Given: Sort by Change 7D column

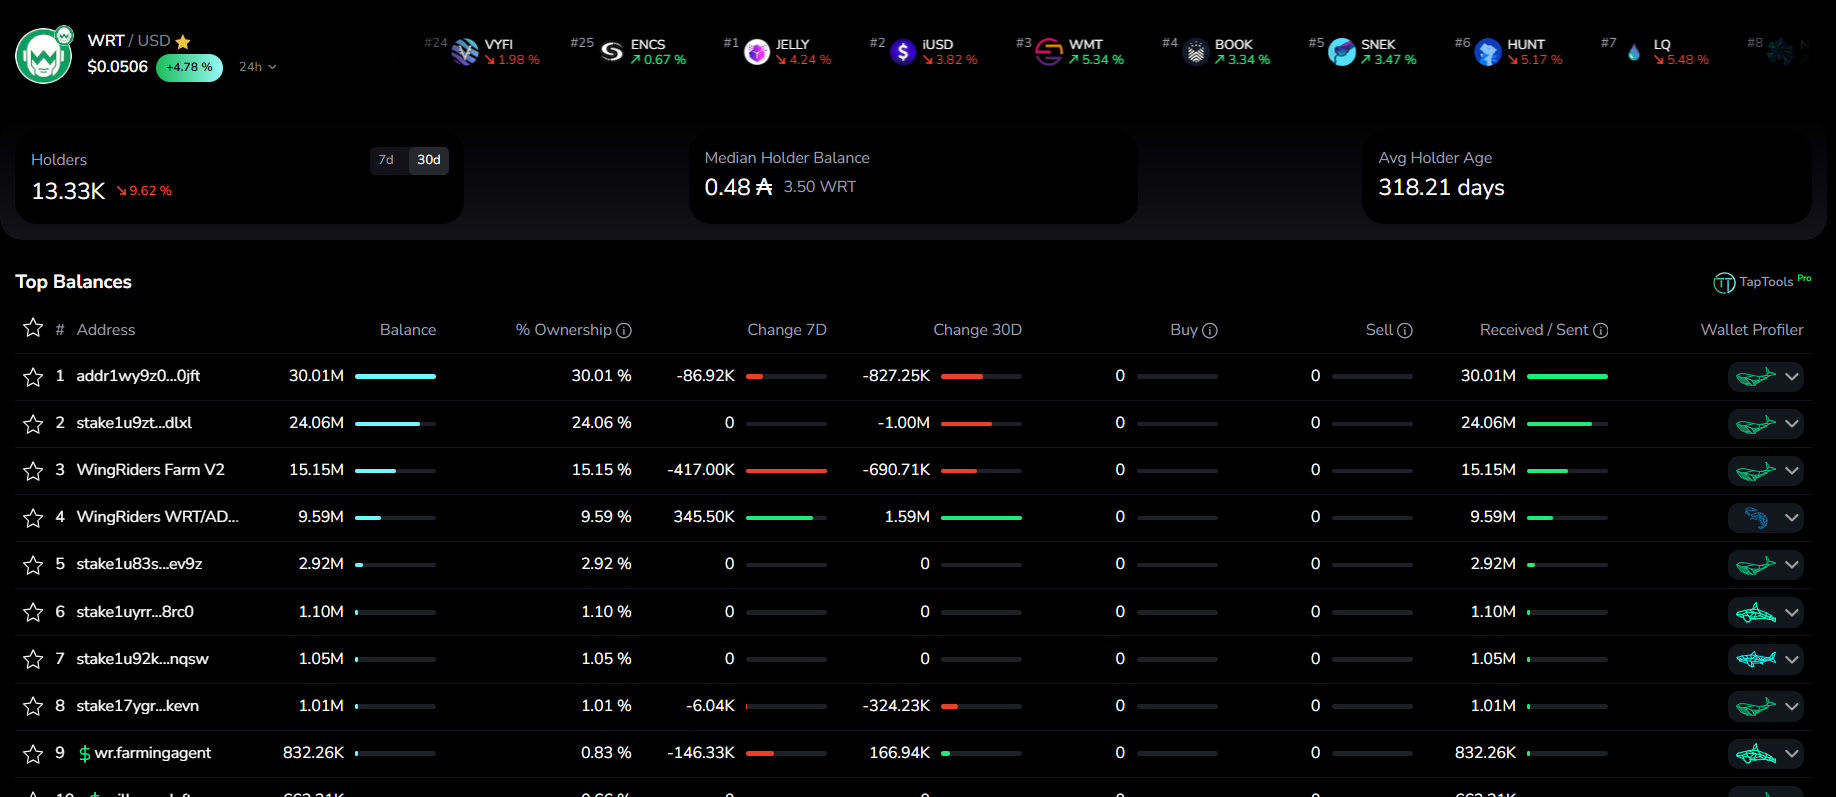Looking at the screenshot, I should (x=787, y=330).
